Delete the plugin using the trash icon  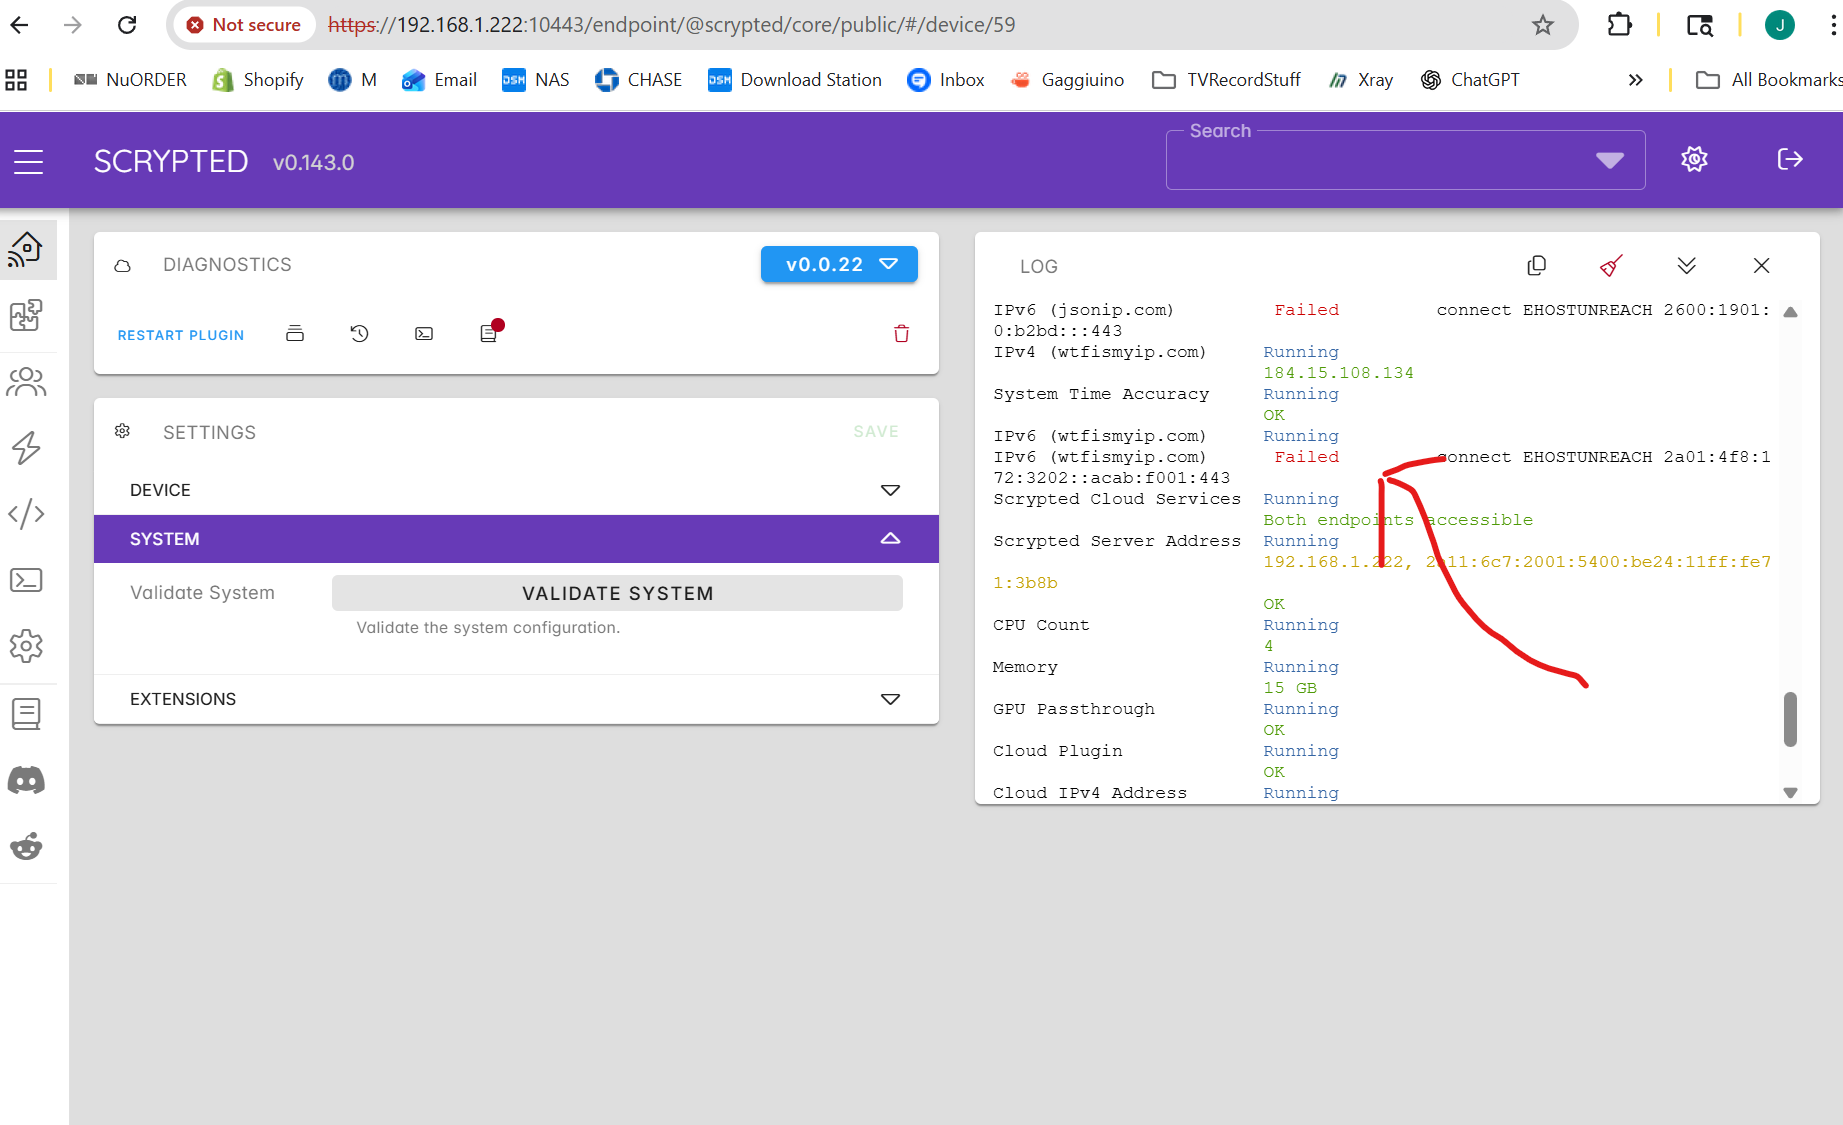tap(900, 333)
